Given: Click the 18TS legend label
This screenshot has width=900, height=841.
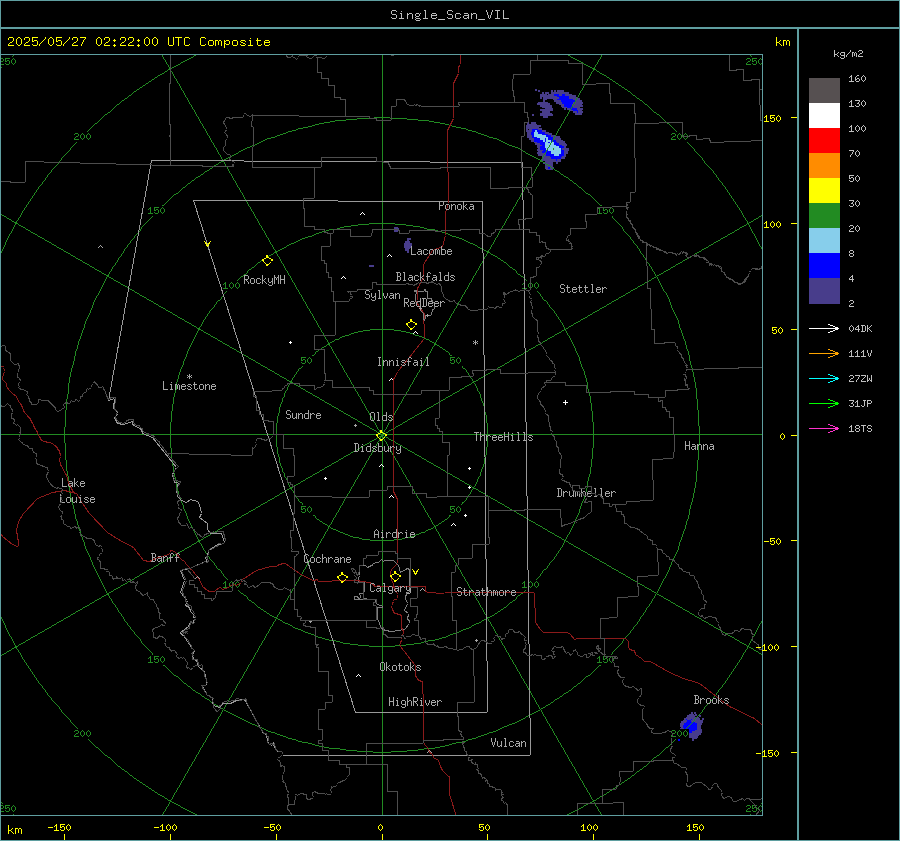Looking at the screenshot, I should tap(860, 428).
